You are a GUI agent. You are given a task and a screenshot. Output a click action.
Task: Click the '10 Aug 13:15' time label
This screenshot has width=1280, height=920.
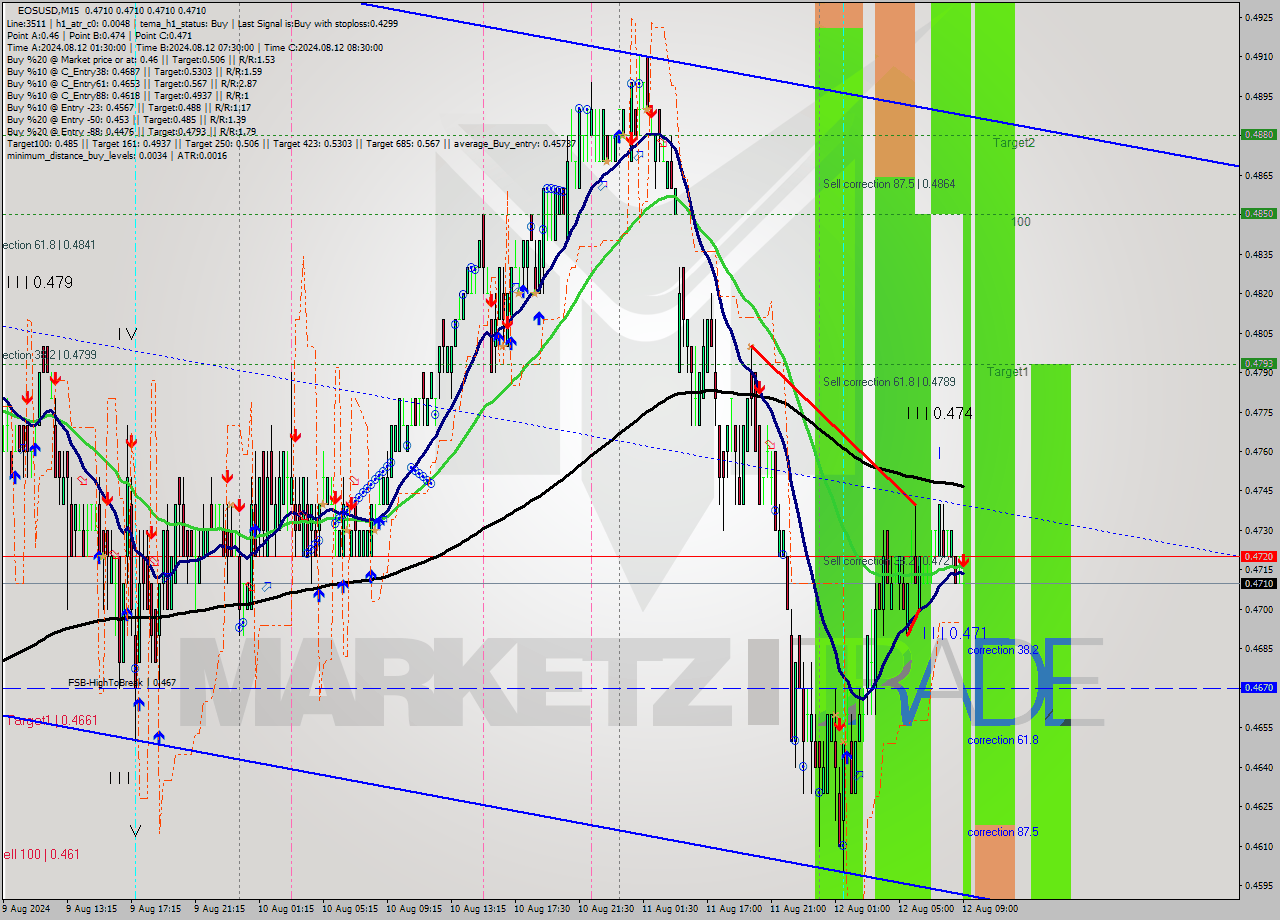pos(478,909)
